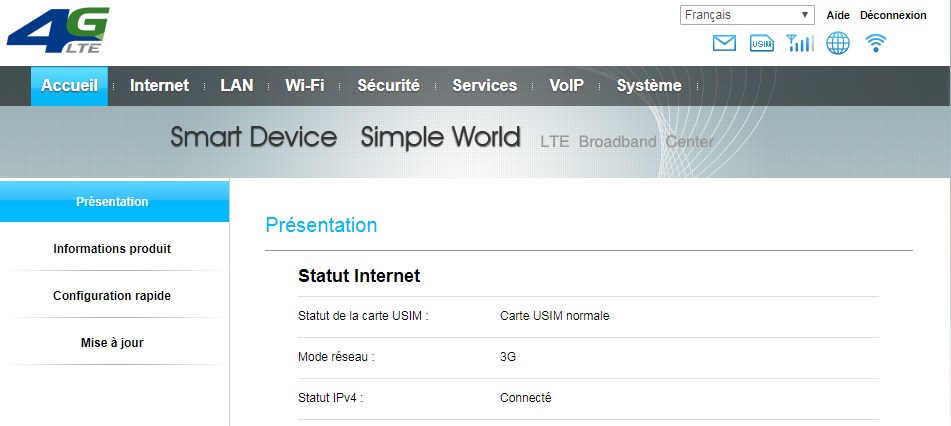Click the USIM card status icon
Image resolution: width=951 pixels, height=426 pixels.
762,43
